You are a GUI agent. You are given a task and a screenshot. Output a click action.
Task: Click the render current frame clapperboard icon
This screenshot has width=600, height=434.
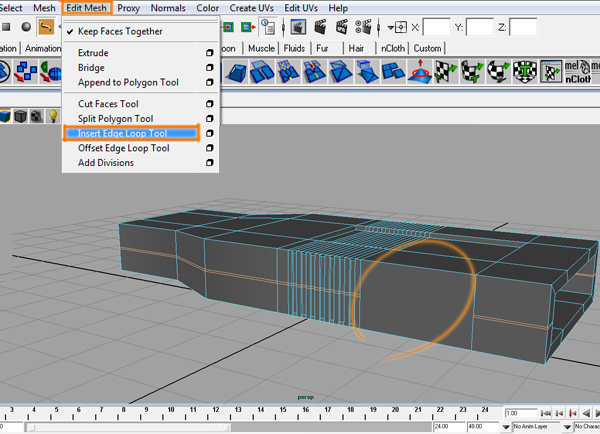(x=320, y=27)
